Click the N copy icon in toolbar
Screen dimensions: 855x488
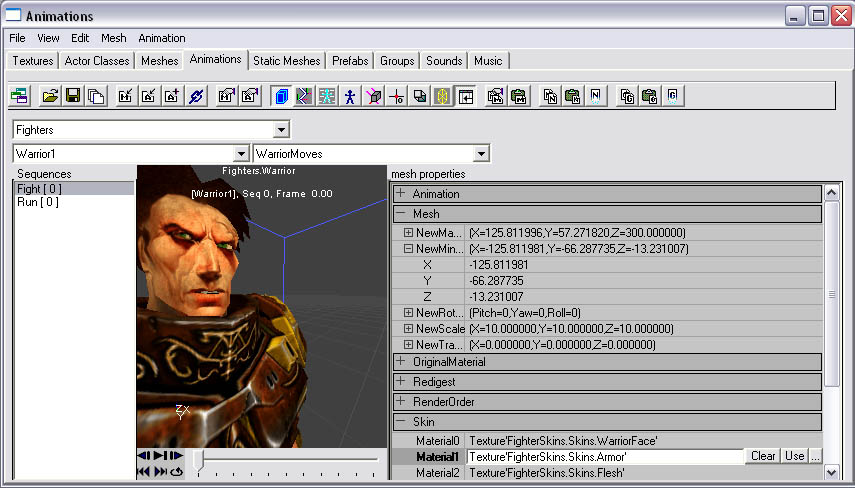549,96
